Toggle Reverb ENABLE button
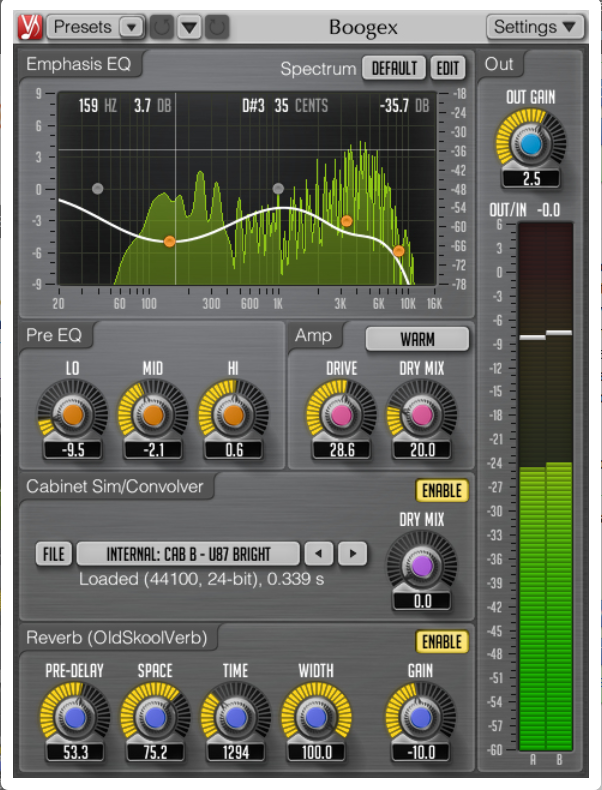 [442, 642]
